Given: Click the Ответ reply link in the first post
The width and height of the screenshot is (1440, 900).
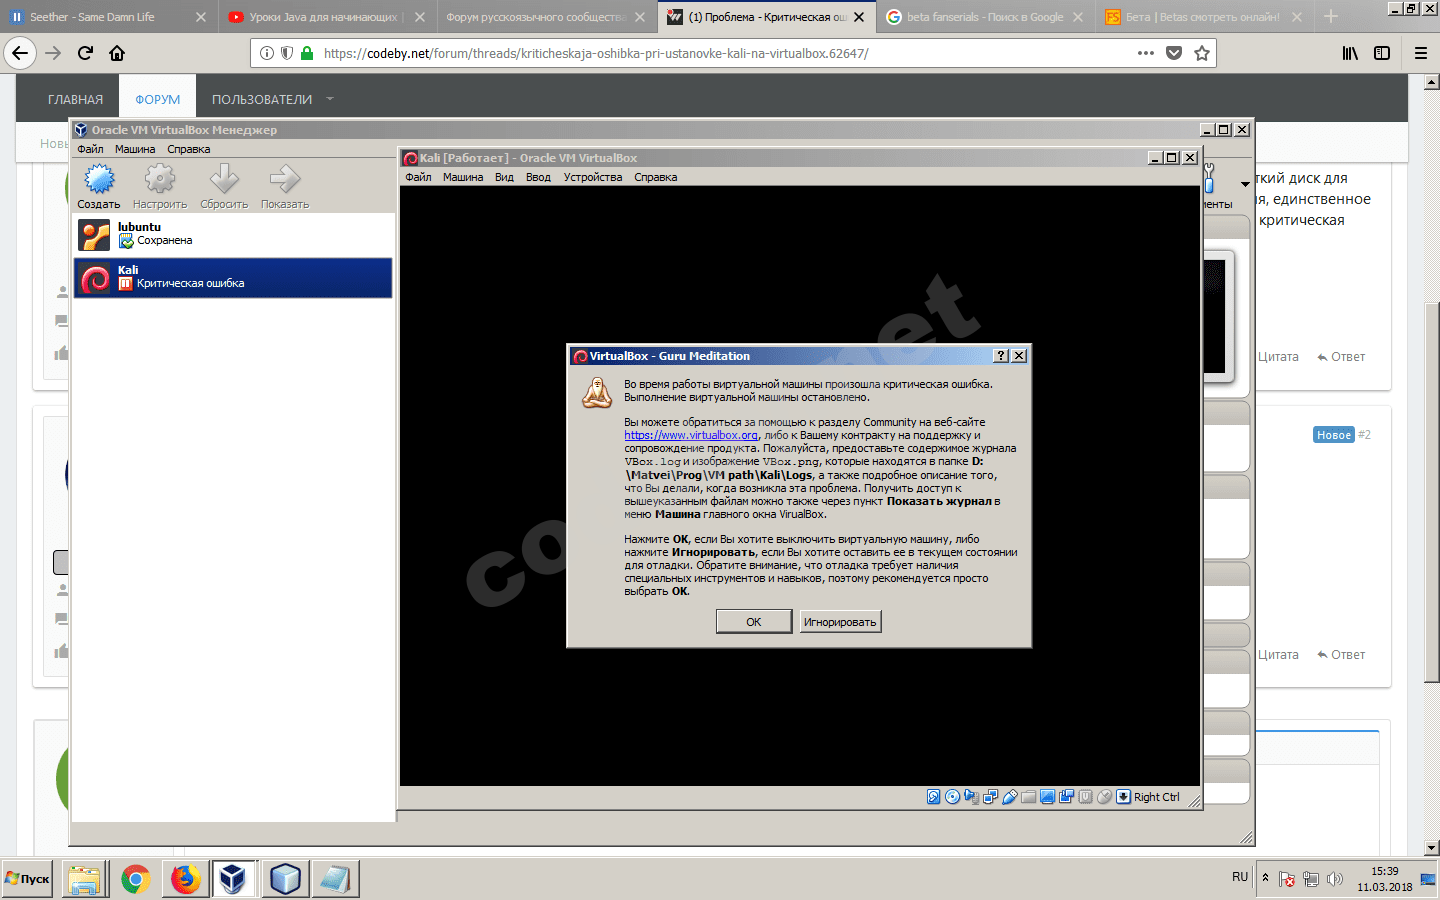Looking at the screenshot, I should pyautogui.click(x=1341, y=357).
